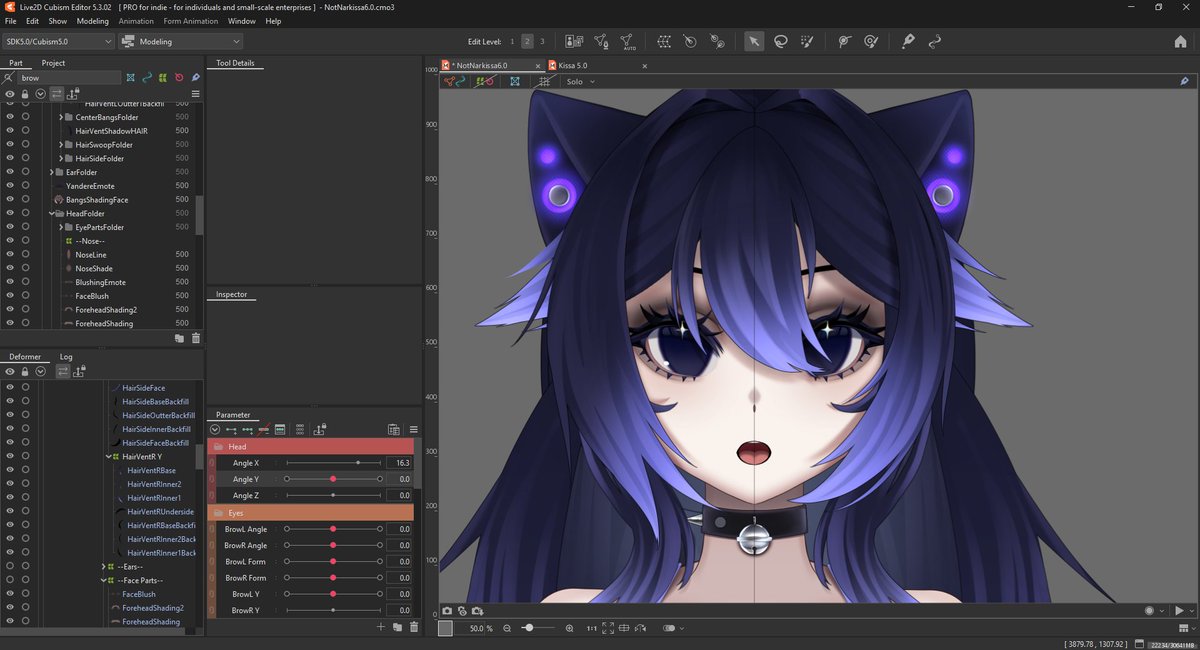Switch to the Project tab
This screenshot has width=1200, height=650.
tap(53, 63)
